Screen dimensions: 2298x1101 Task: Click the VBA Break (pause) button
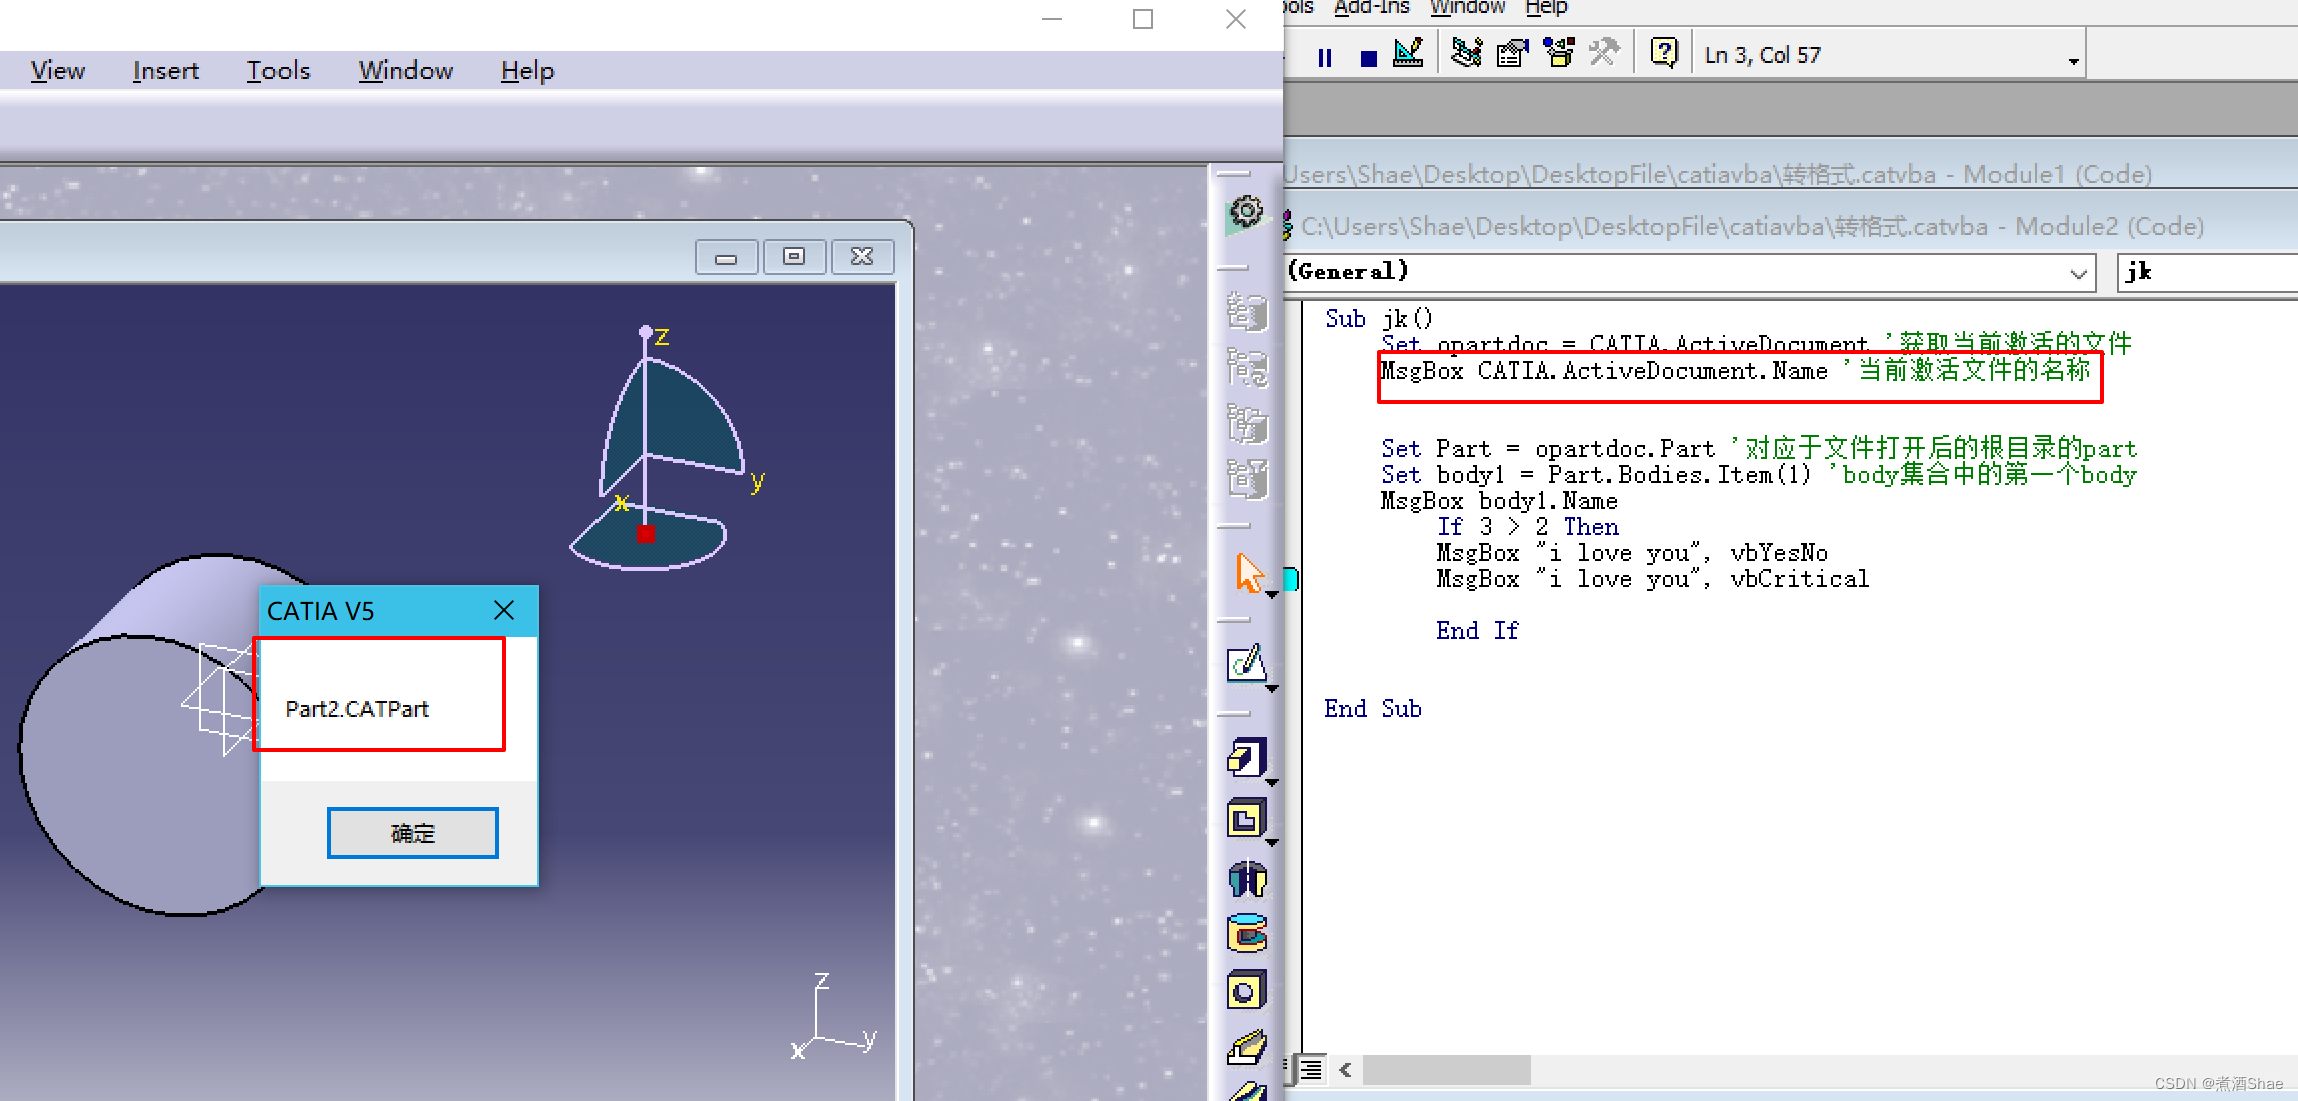click(1325, 58)
